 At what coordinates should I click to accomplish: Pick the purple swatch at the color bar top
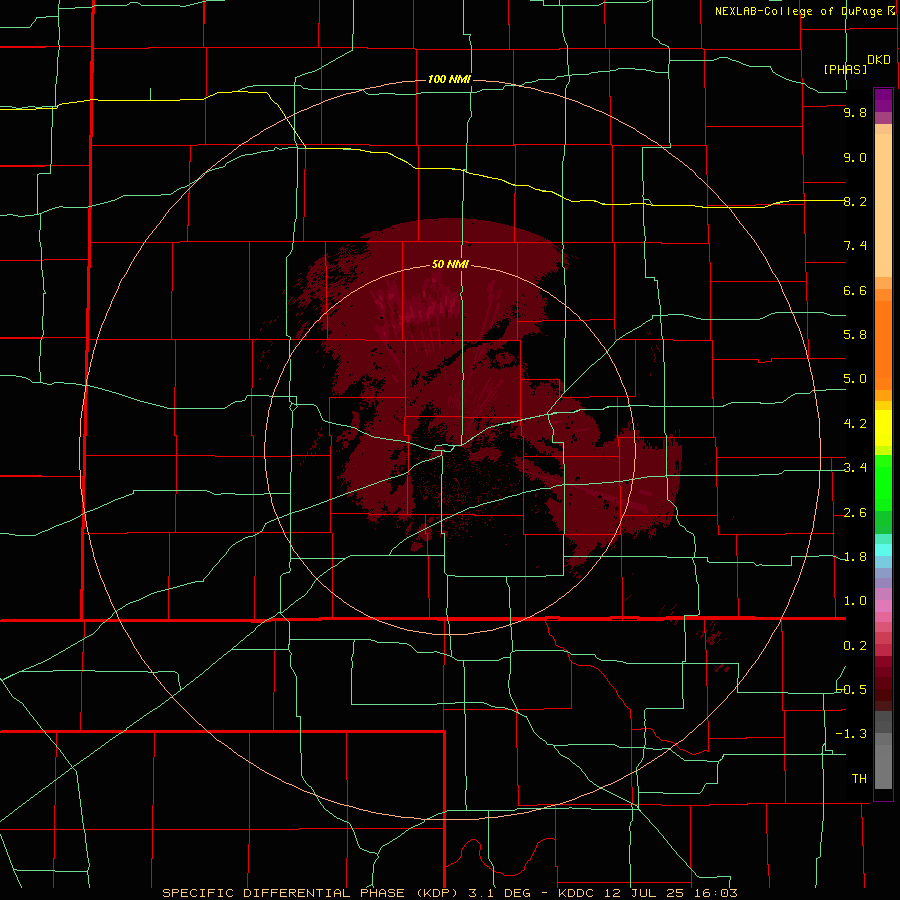(x=883, y=100)
